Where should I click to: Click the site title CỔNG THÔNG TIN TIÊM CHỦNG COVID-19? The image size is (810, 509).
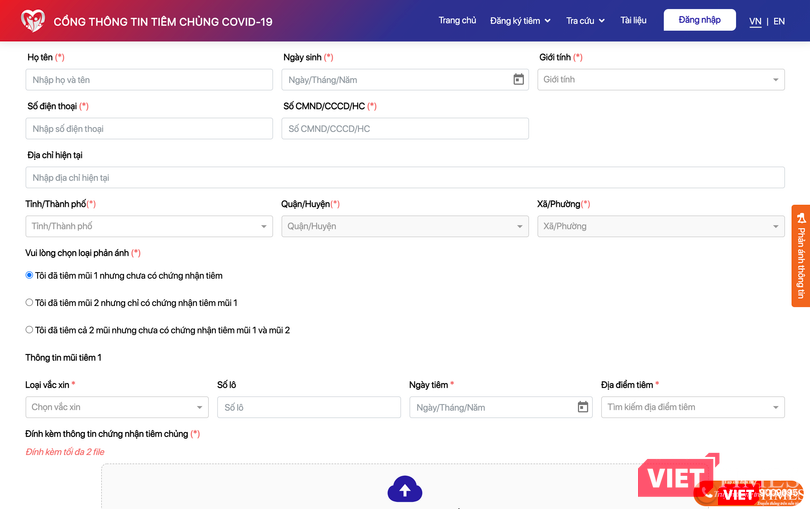click(163, 22)
